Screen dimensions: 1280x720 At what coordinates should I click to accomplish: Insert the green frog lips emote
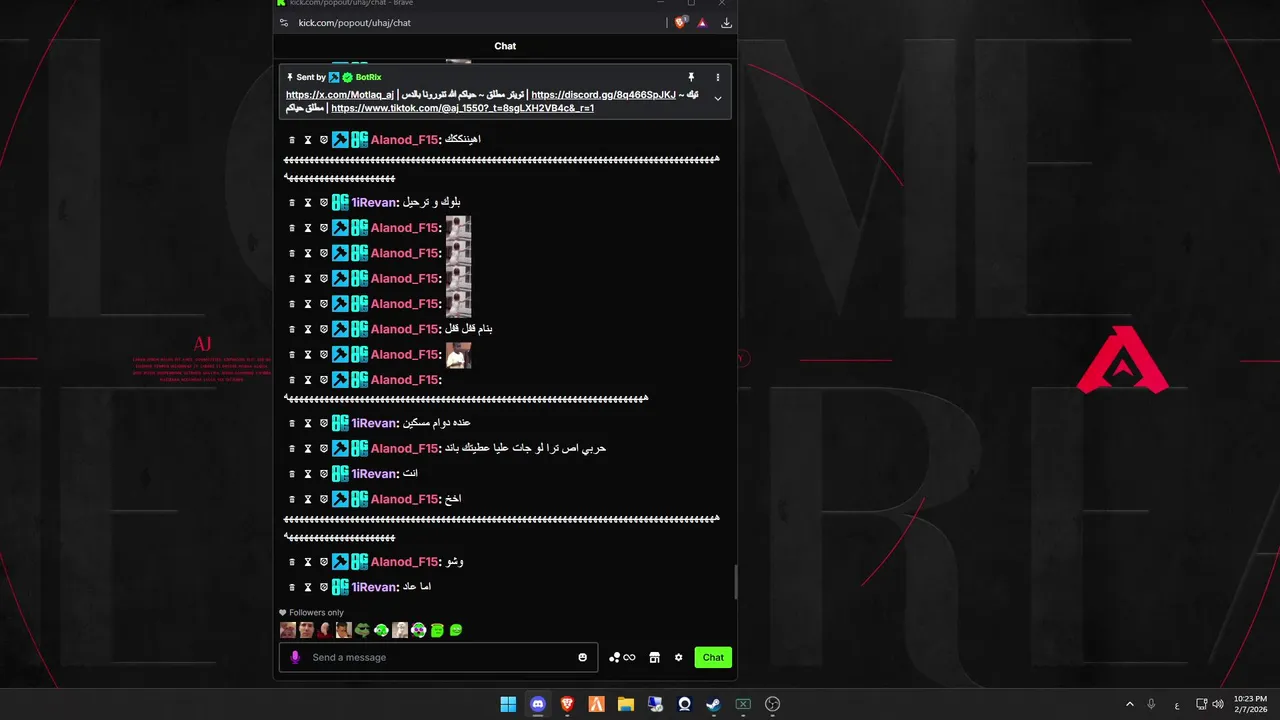click(x=362, y=630)
